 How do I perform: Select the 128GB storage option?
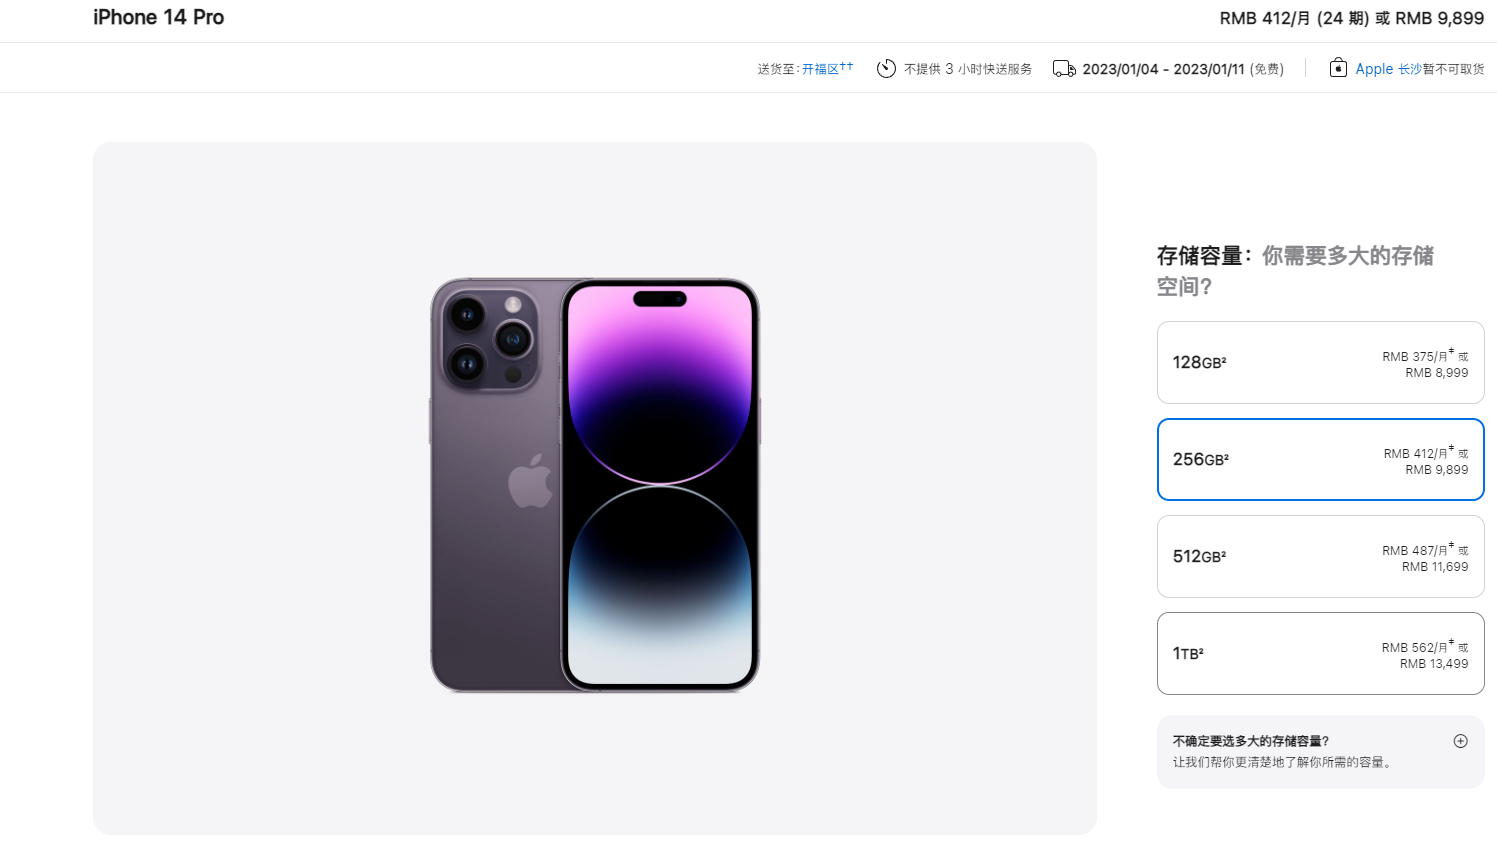coord(1320,362)
